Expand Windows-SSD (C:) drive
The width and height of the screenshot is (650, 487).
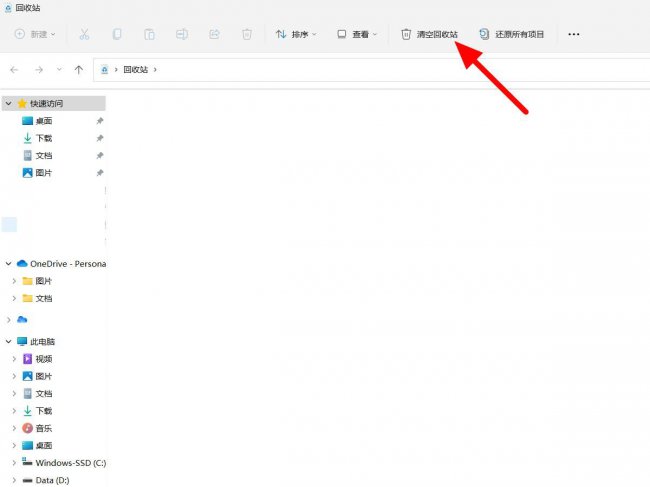pyautogui.click(x=14, y=463)
